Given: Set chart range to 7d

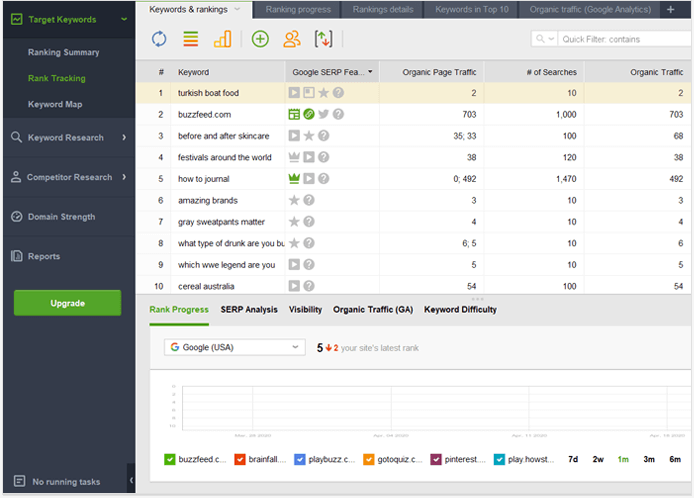Looking at the screenshot, I should (573, 459).
